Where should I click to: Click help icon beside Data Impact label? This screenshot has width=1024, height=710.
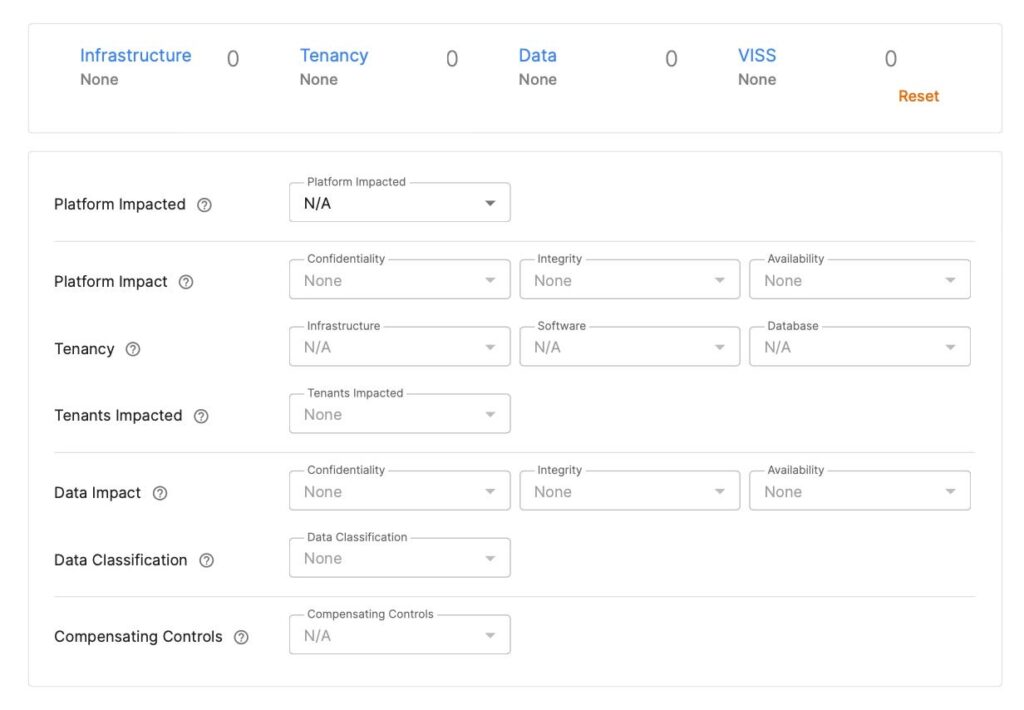click(x=160, y=493)
